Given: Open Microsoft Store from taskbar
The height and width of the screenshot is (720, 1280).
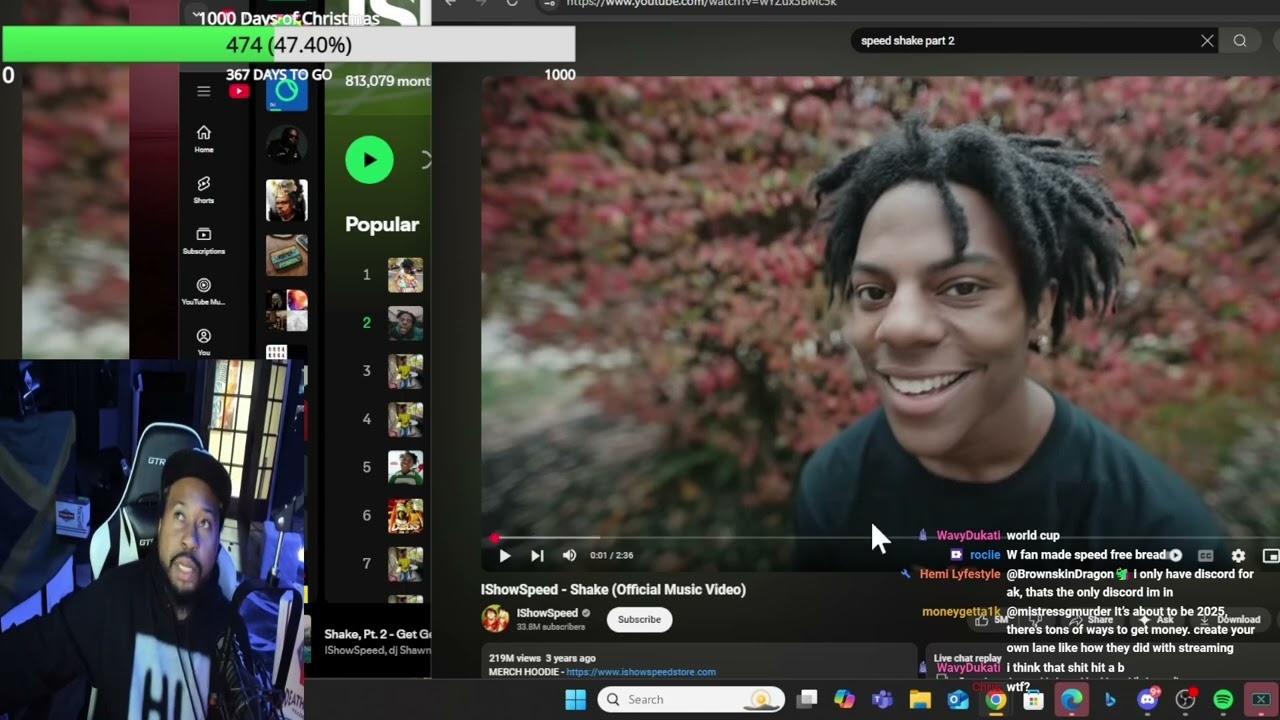Looking at the screenshot, I should tap(1034, 699).
